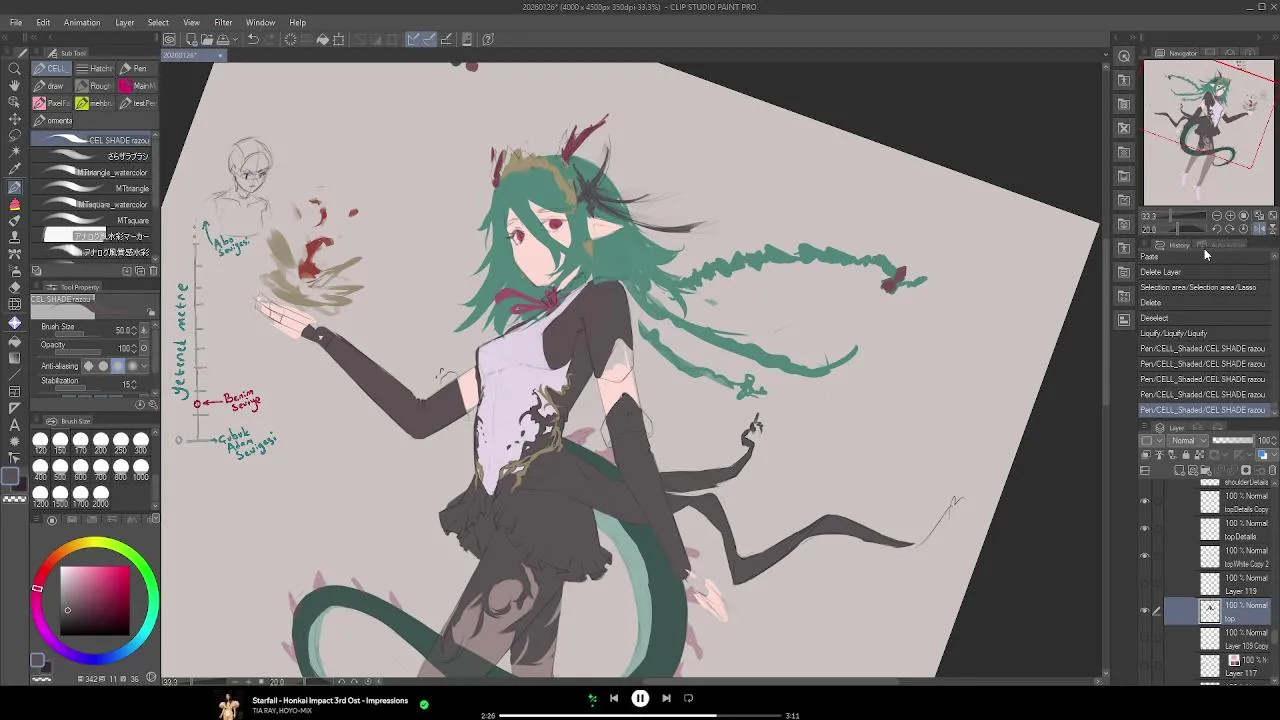Screen dimensions: 1280x720
Task: Open the Window menu
Action: 260,22
